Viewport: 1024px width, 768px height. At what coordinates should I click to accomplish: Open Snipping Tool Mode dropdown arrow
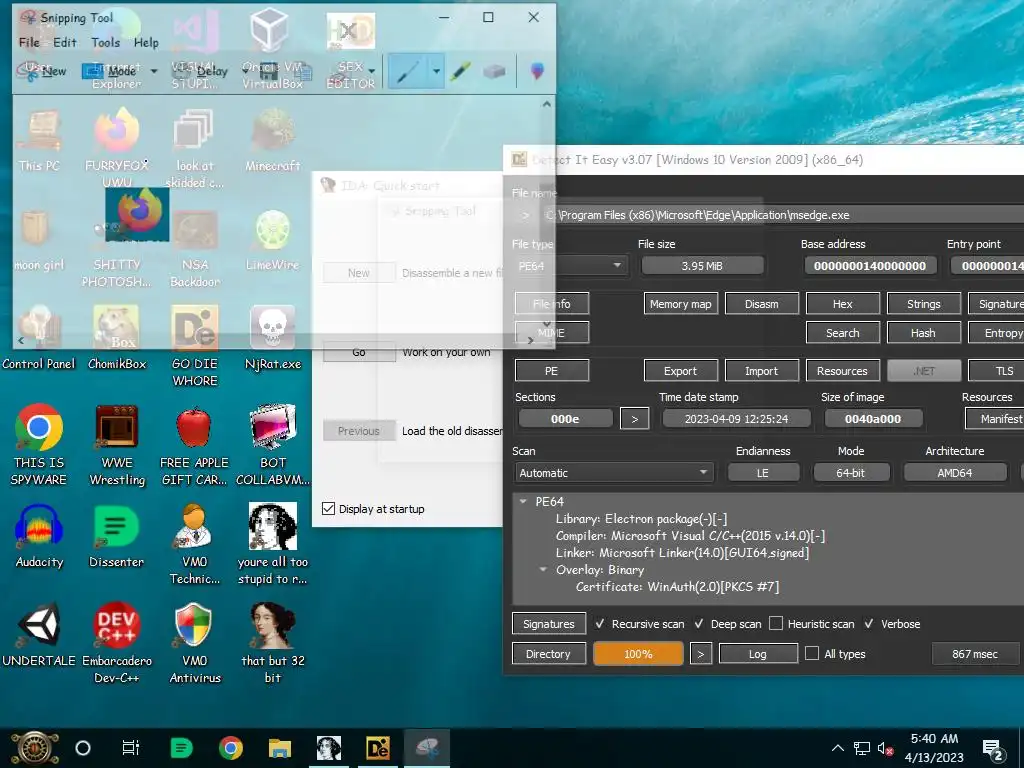154,71
